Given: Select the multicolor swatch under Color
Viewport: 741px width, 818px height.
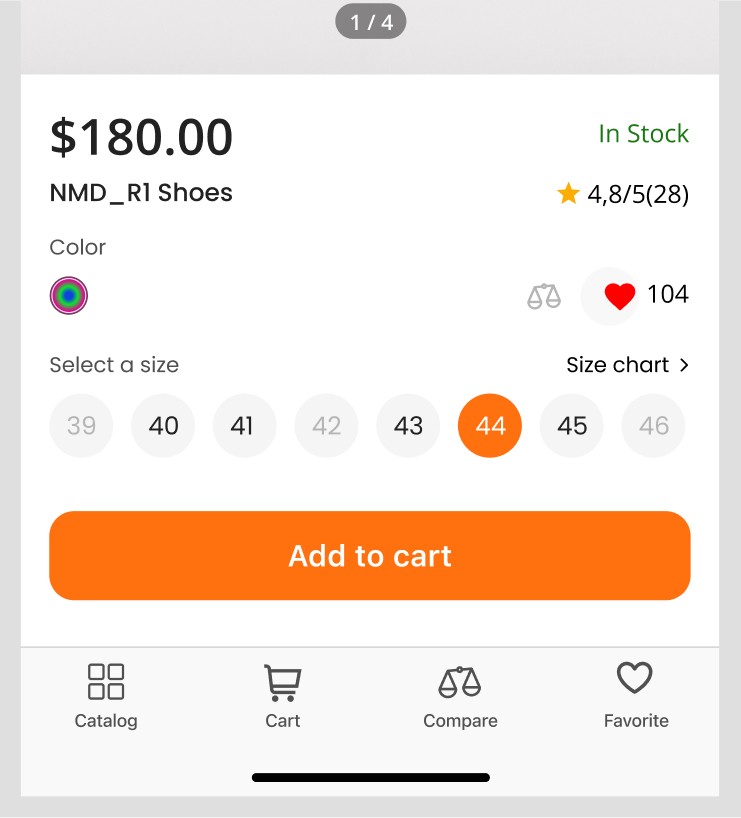Looking at the screenshot, I should tap(69, 295).
